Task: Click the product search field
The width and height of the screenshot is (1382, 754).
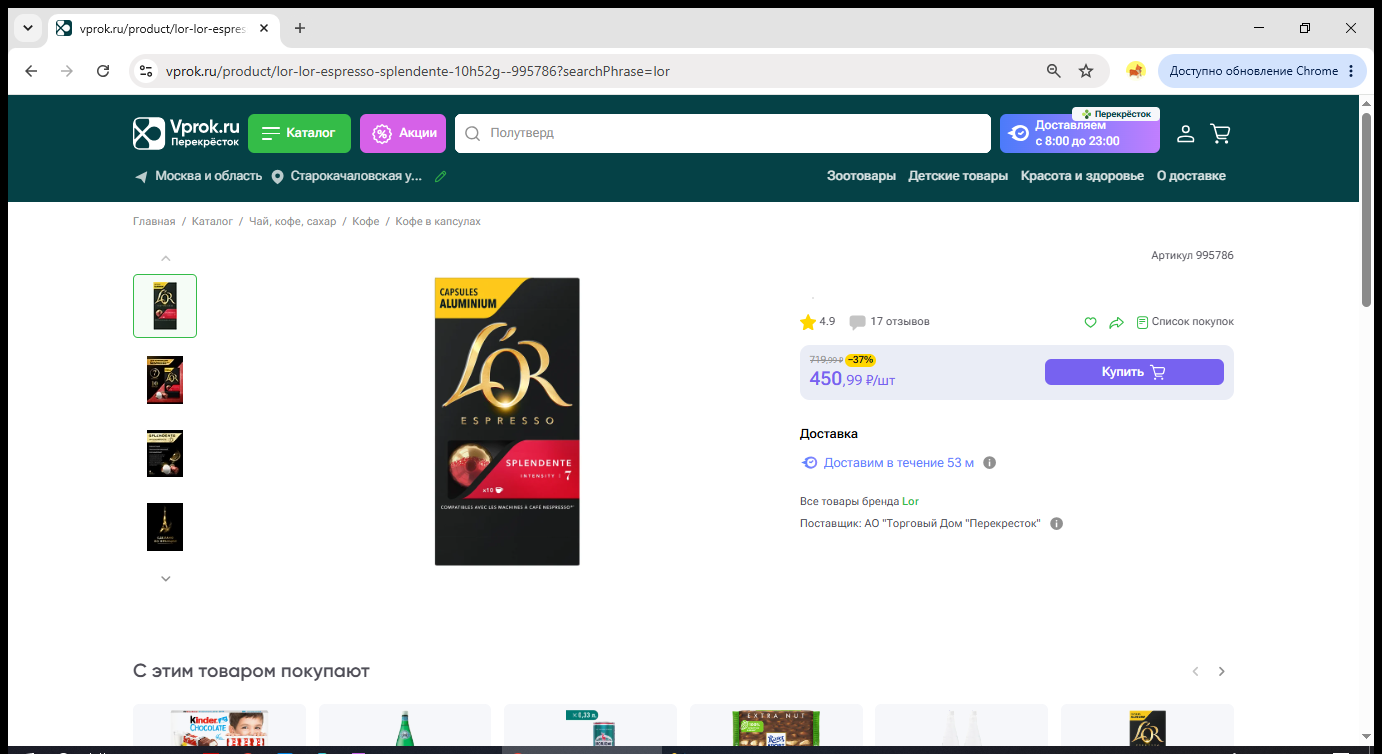Action: point(722,133)
